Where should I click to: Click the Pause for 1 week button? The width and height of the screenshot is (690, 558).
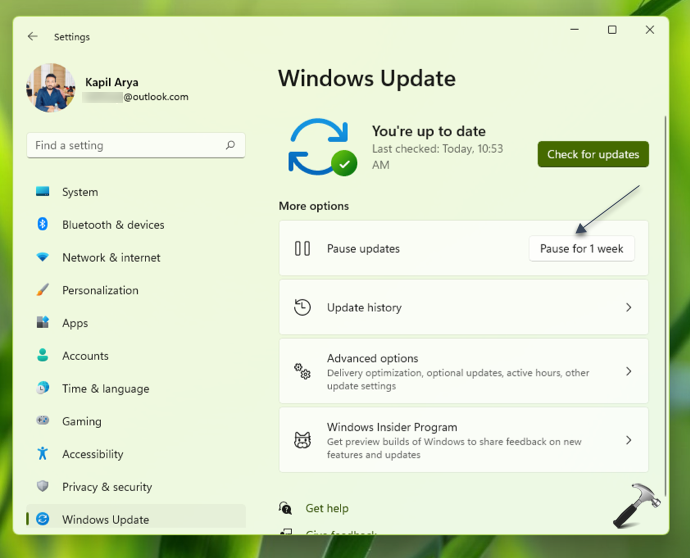tap(581, 249)
